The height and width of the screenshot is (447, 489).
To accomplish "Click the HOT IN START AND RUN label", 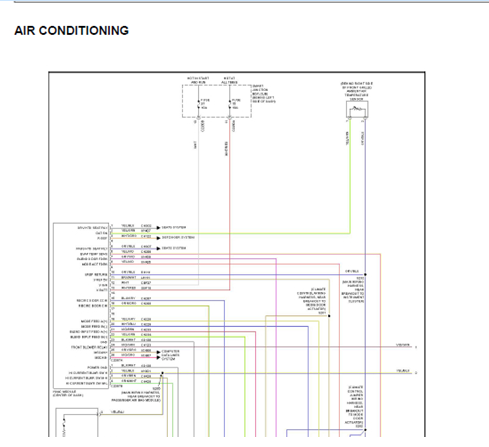I will click(x=198, y=80).
